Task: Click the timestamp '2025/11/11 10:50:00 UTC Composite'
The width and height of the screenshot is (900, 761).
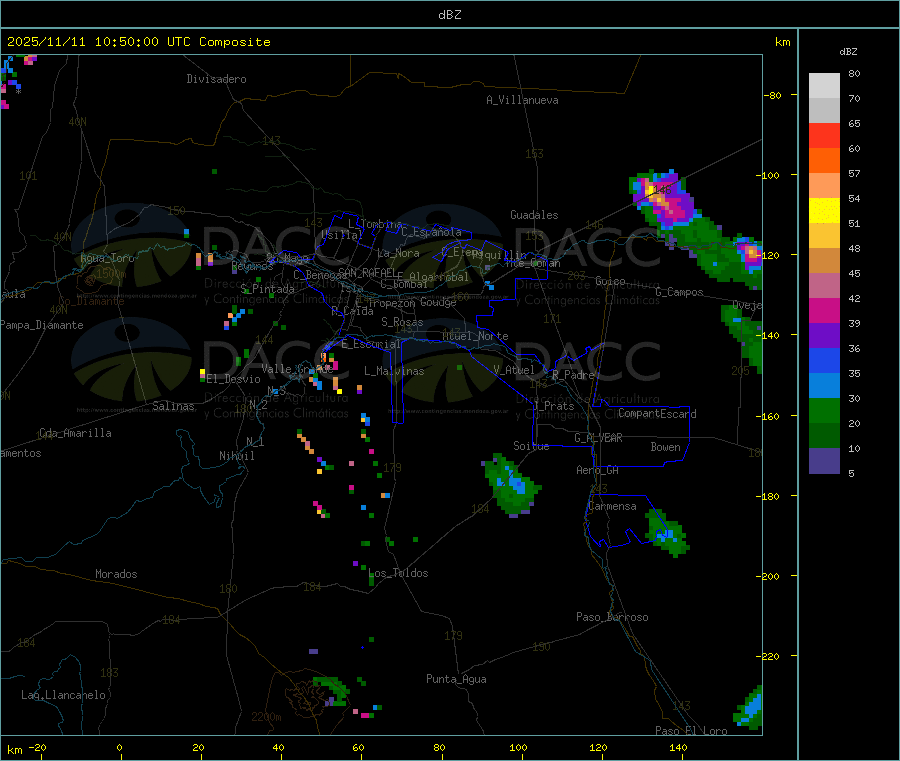Action: [x=138, y=42]
